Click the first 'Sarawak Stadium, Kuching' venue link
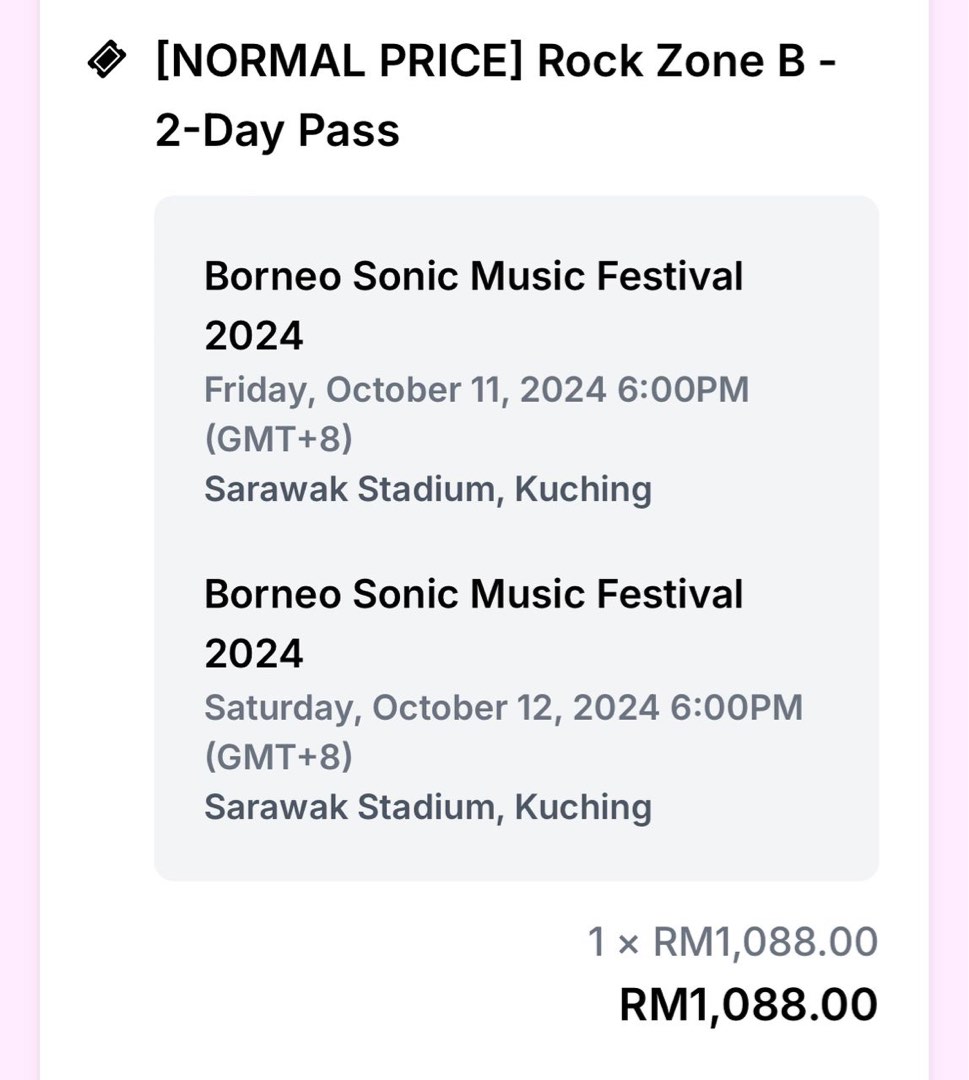This screenshot has height=1080, width=969. [x=428, y=488]
